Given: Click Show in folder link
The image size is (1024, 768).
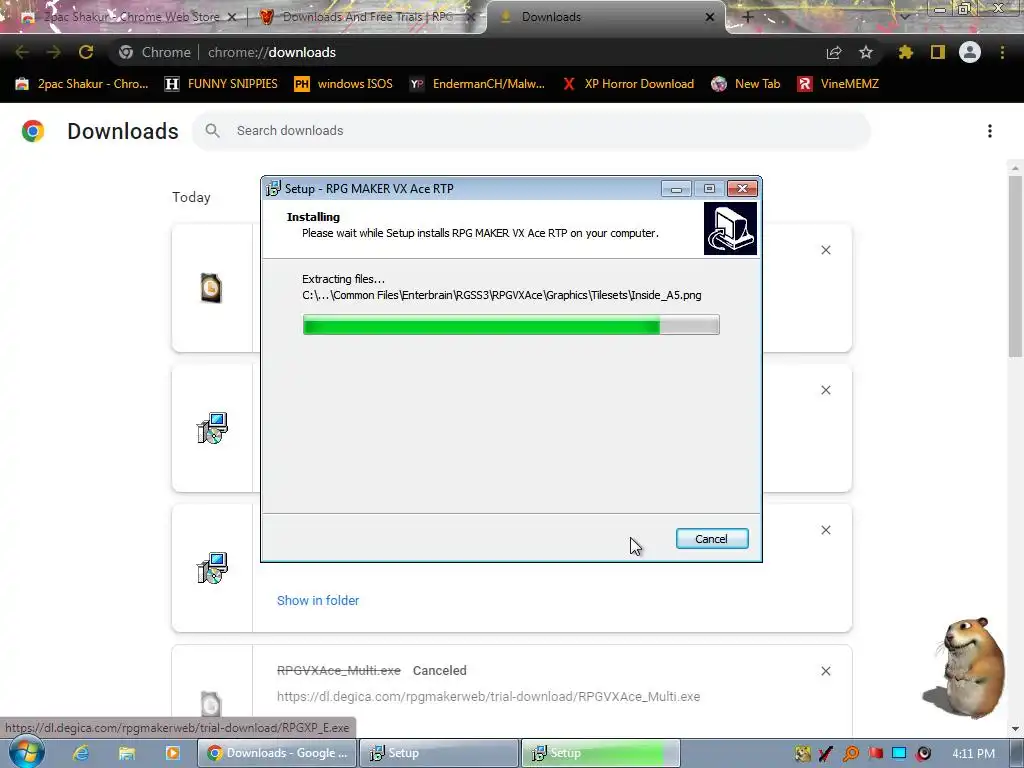Looking at the screenshot, I should 318,600.
